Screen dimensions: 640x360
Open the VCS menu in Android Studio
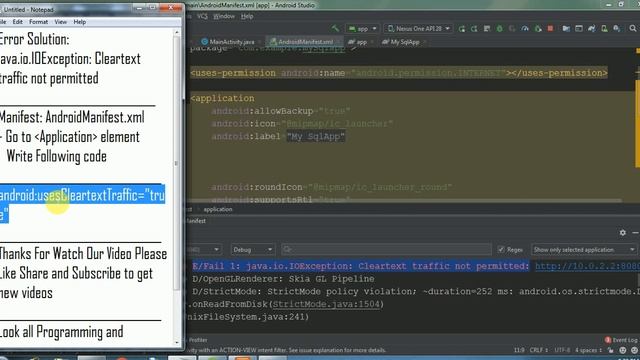[202, 16]
